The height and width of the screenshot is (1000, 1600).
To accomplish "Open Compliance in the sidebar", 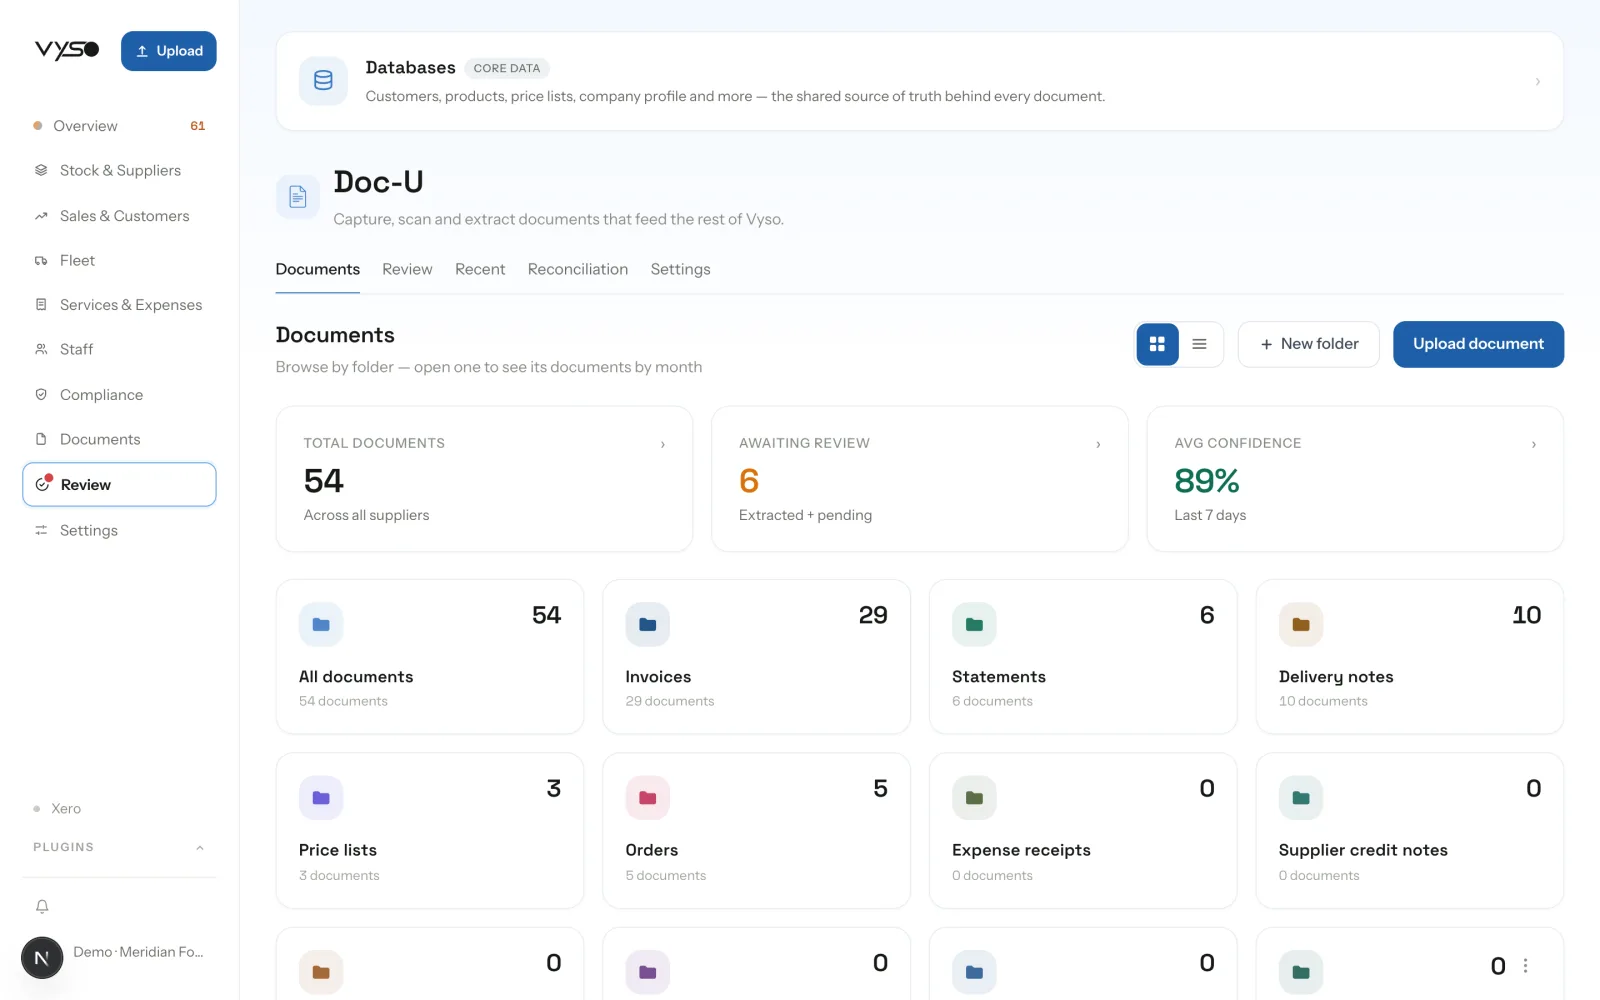I will [x=119, y=395].
